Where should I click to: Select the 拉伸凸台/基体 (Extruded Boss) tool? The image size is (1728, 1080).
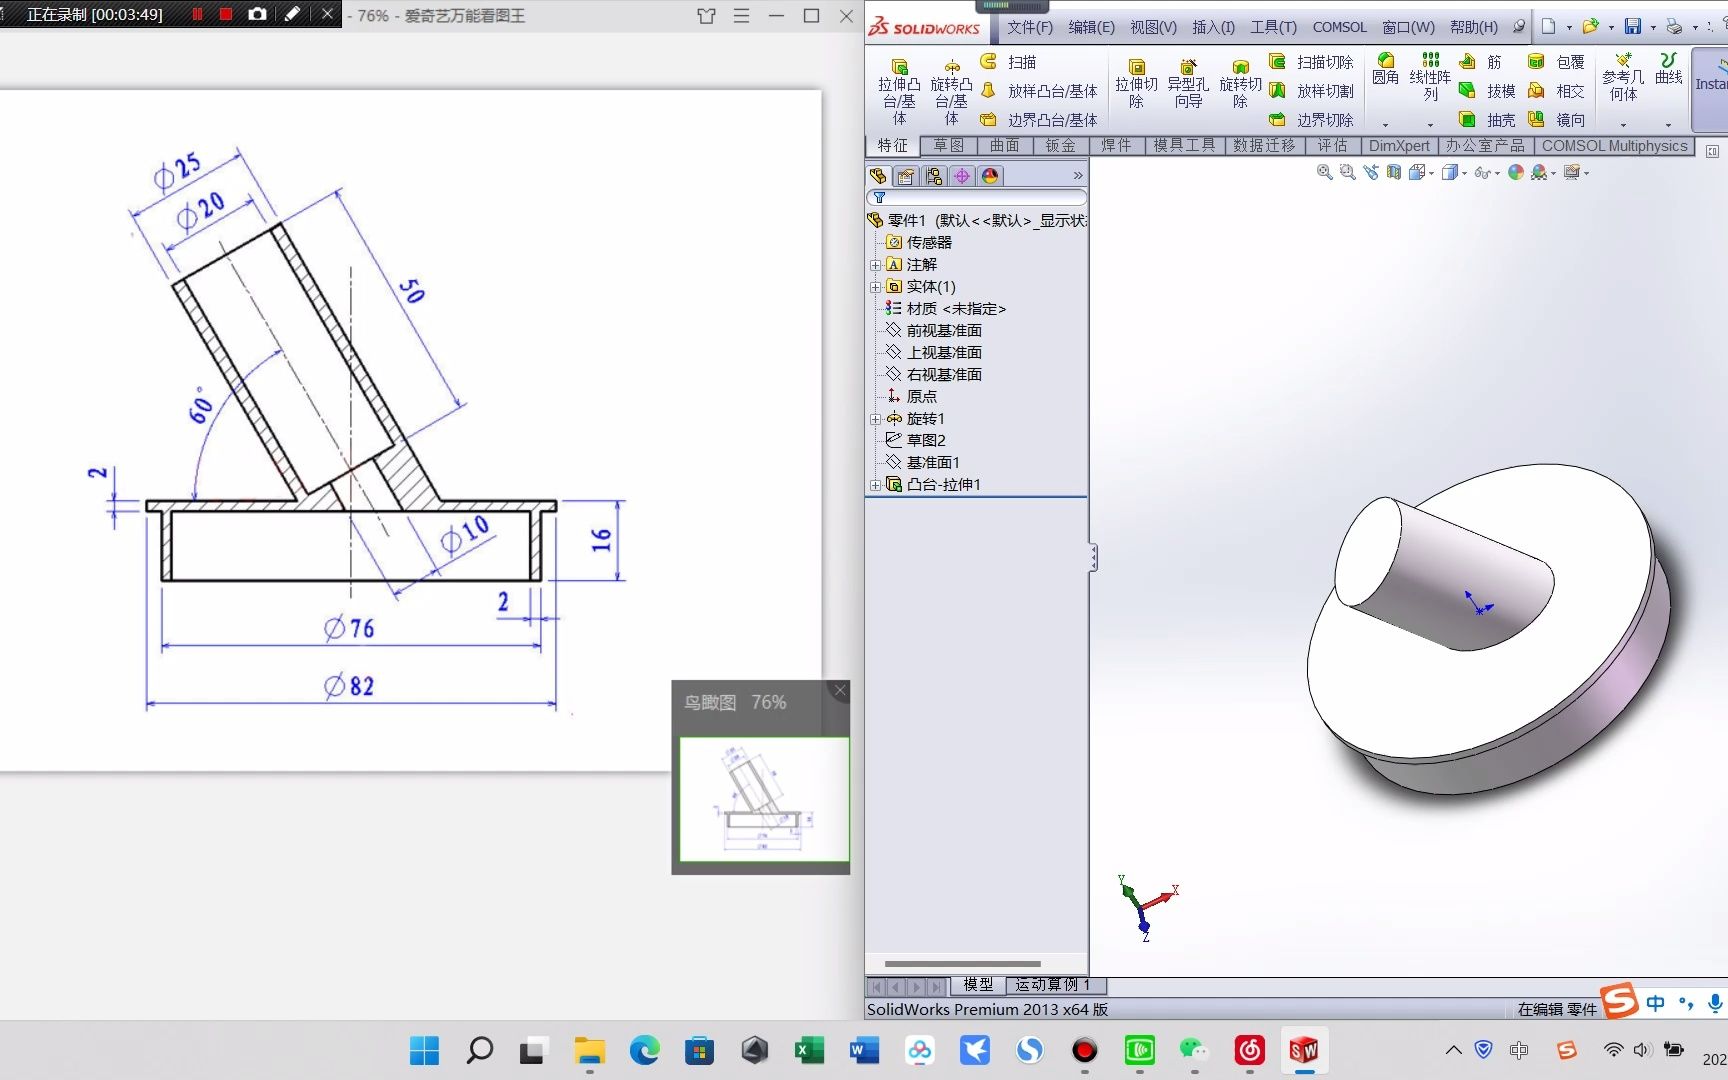(x=898, y=88)
